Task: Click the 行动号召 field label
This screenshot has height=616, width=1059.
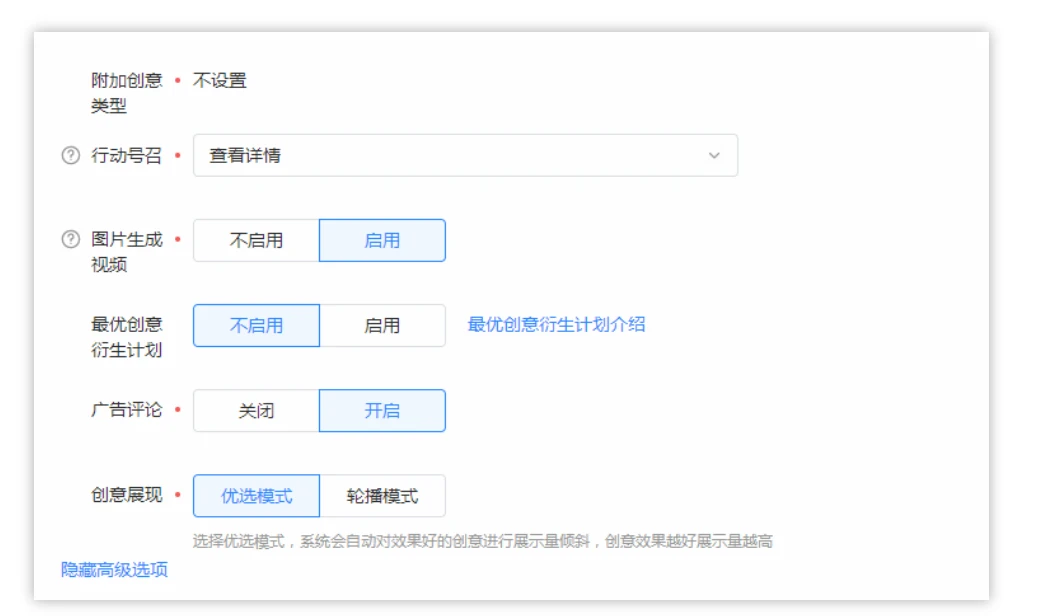Action: [x=126, y=156]
